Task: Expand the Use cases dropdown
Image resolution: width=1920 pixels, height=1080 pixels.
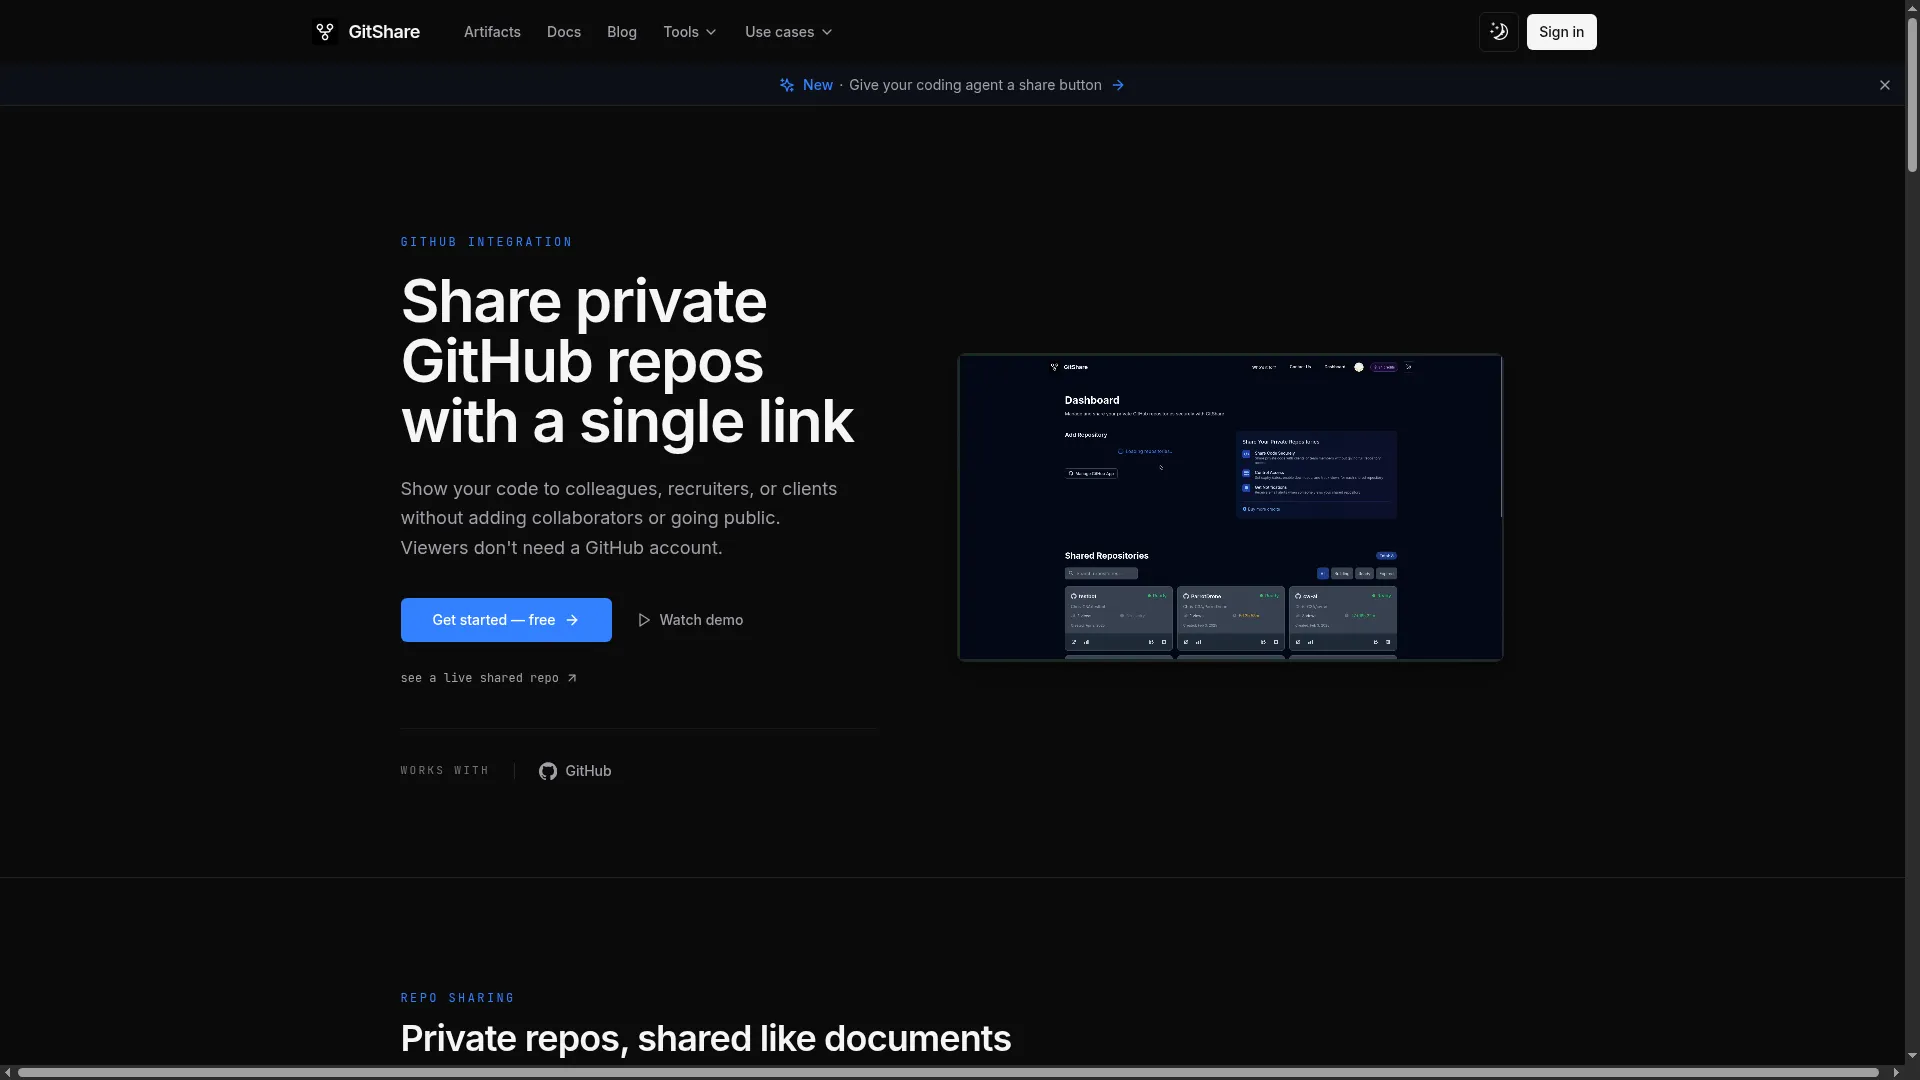Action: [x=789, y=32]
